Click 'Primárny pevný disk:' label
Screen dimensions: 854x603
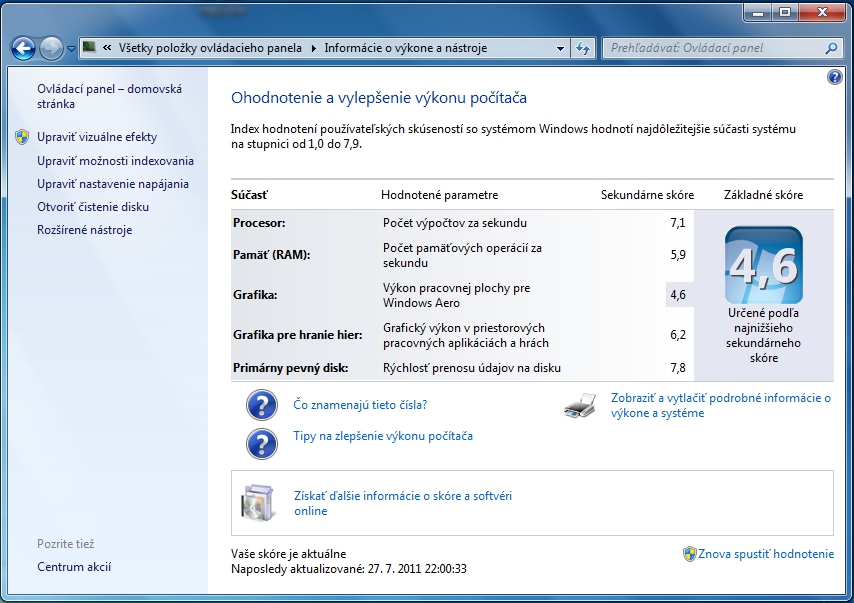(290, 368)
